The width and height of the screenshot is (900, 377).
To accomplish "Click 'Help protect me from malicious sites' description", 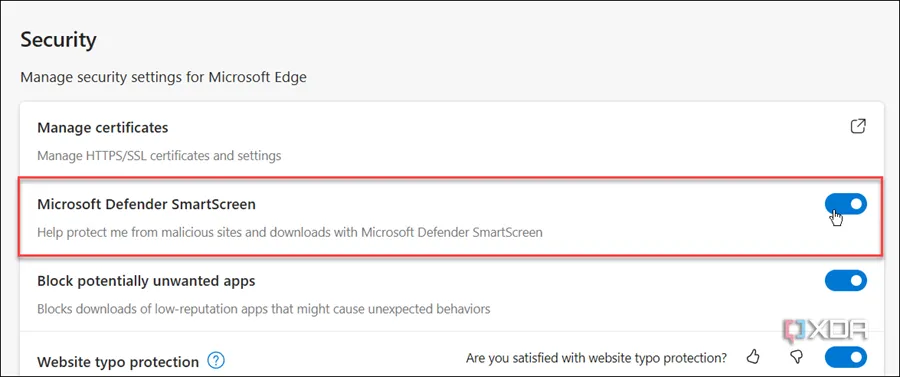I will click(x=290, y=232).
